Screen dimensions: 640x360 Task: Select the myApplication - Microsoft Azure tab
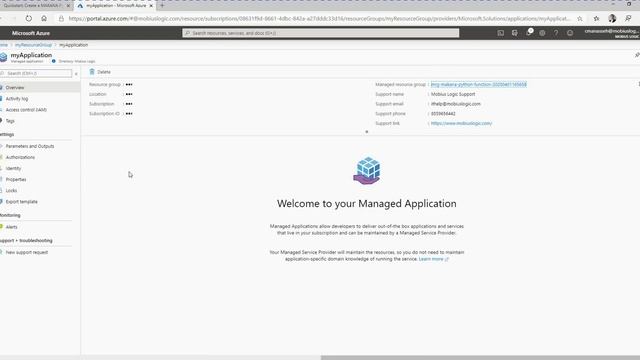pyautogui.click(x=115, y=6)
